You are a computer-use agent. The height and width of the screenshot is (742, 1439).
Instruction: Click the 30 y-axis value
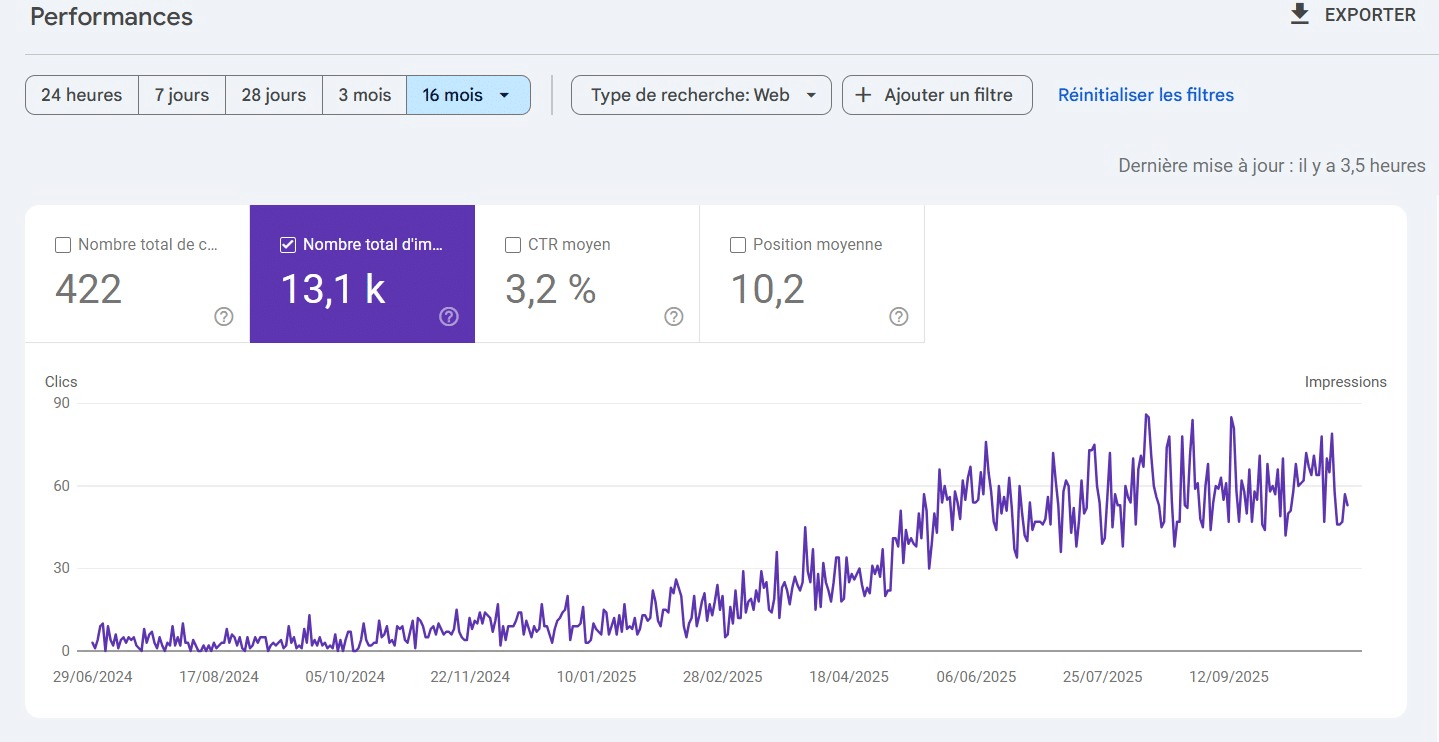point(61,568)
